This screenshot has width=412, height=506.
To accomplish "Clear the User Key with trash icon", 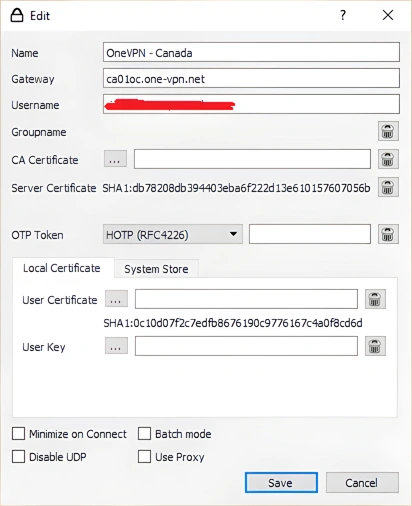I will coord(375,346).
